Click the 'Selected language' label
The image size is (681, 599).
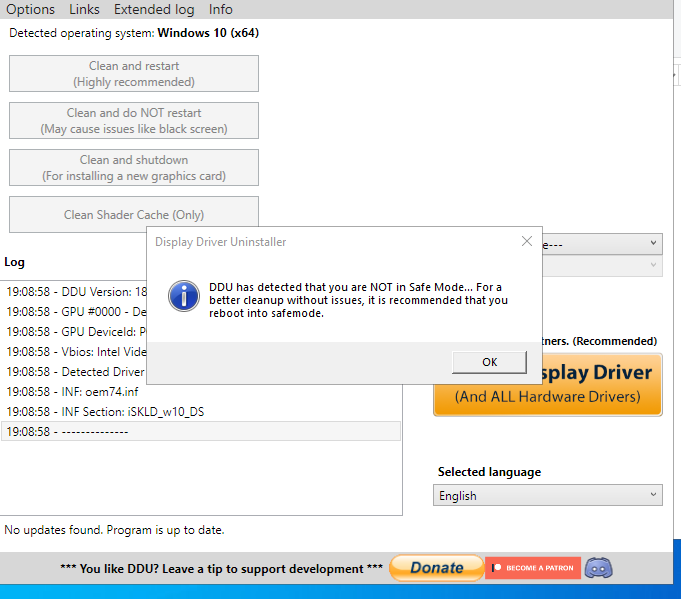click(x=489, y=472)
